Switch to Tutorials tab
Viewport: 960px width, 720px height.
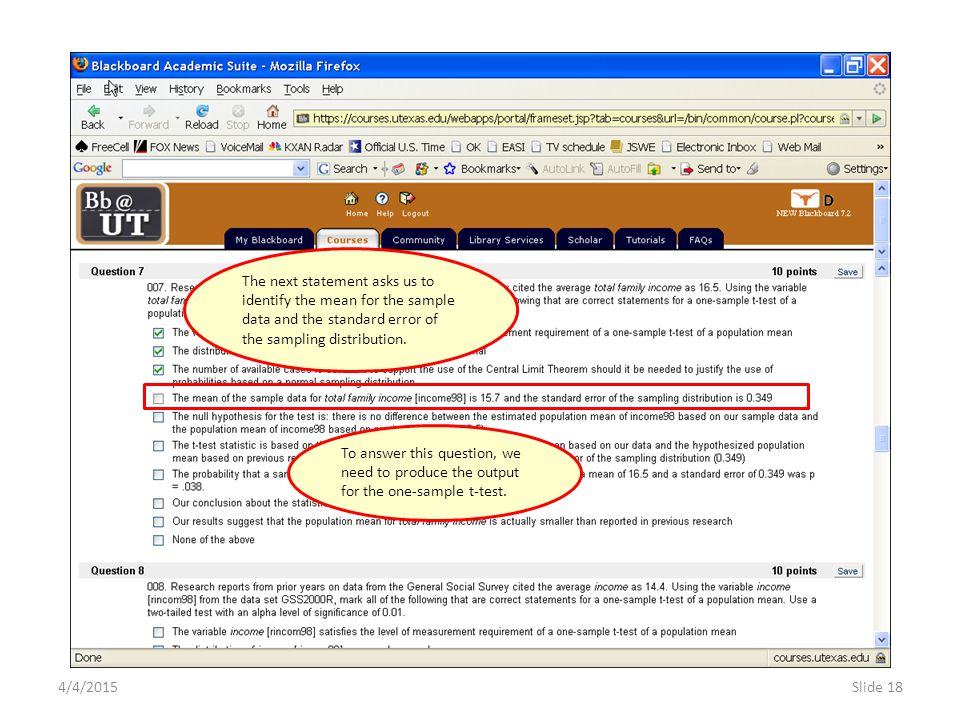[645, 239]
